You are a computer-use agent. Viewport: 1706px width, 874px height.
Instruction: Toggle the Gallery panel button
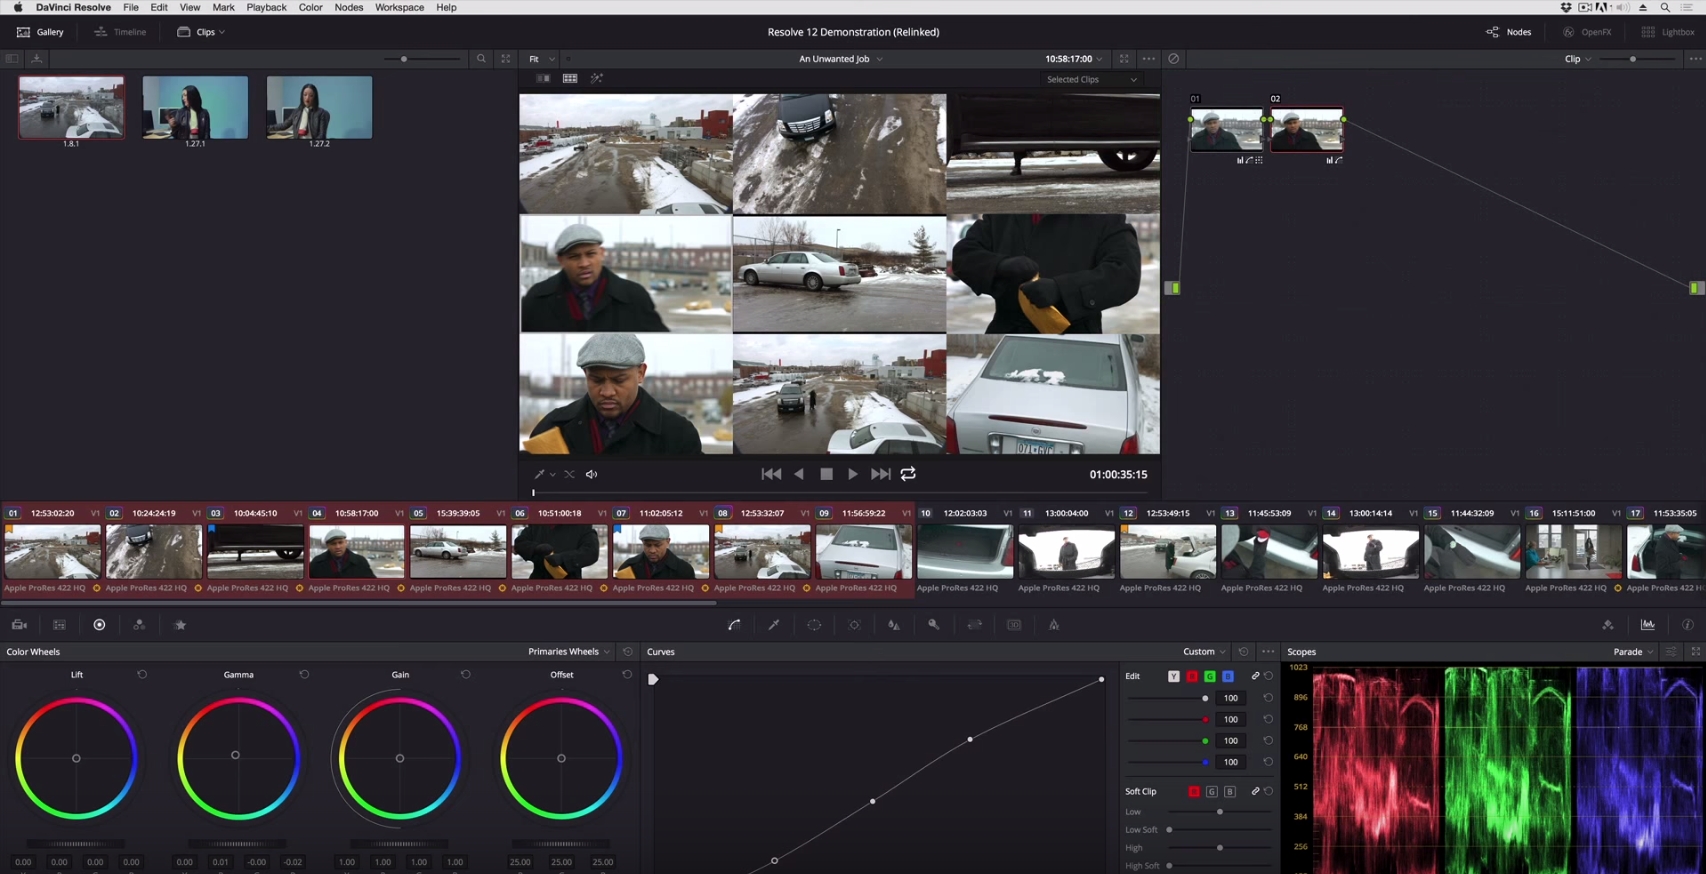[40, 32]
